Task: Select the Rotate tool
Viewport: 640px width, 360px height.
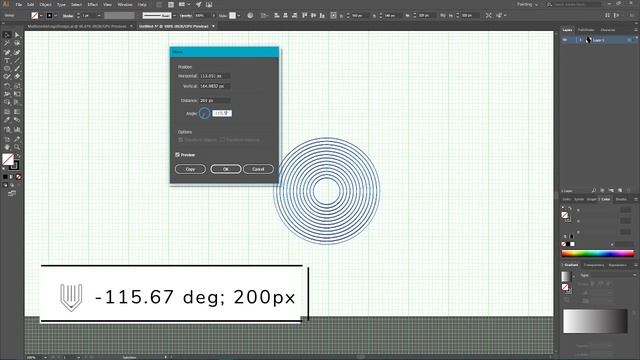Action: (x=7, y=86)
